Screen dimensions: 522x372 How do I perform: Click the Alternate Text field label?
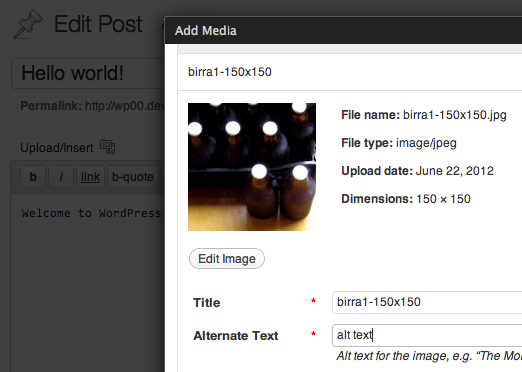click(236, 336)
